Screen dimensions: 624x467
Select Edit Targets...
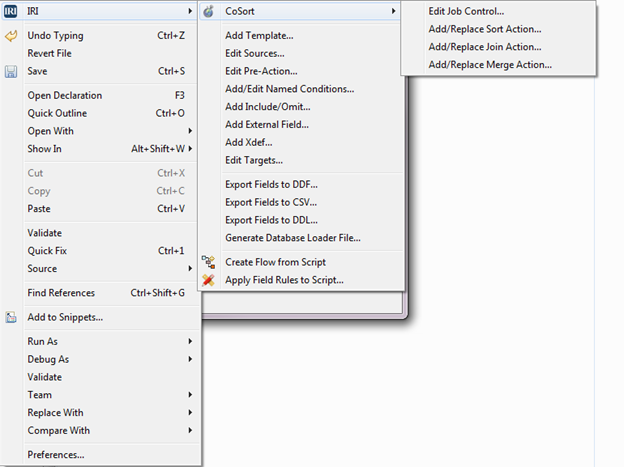point(302,160)
